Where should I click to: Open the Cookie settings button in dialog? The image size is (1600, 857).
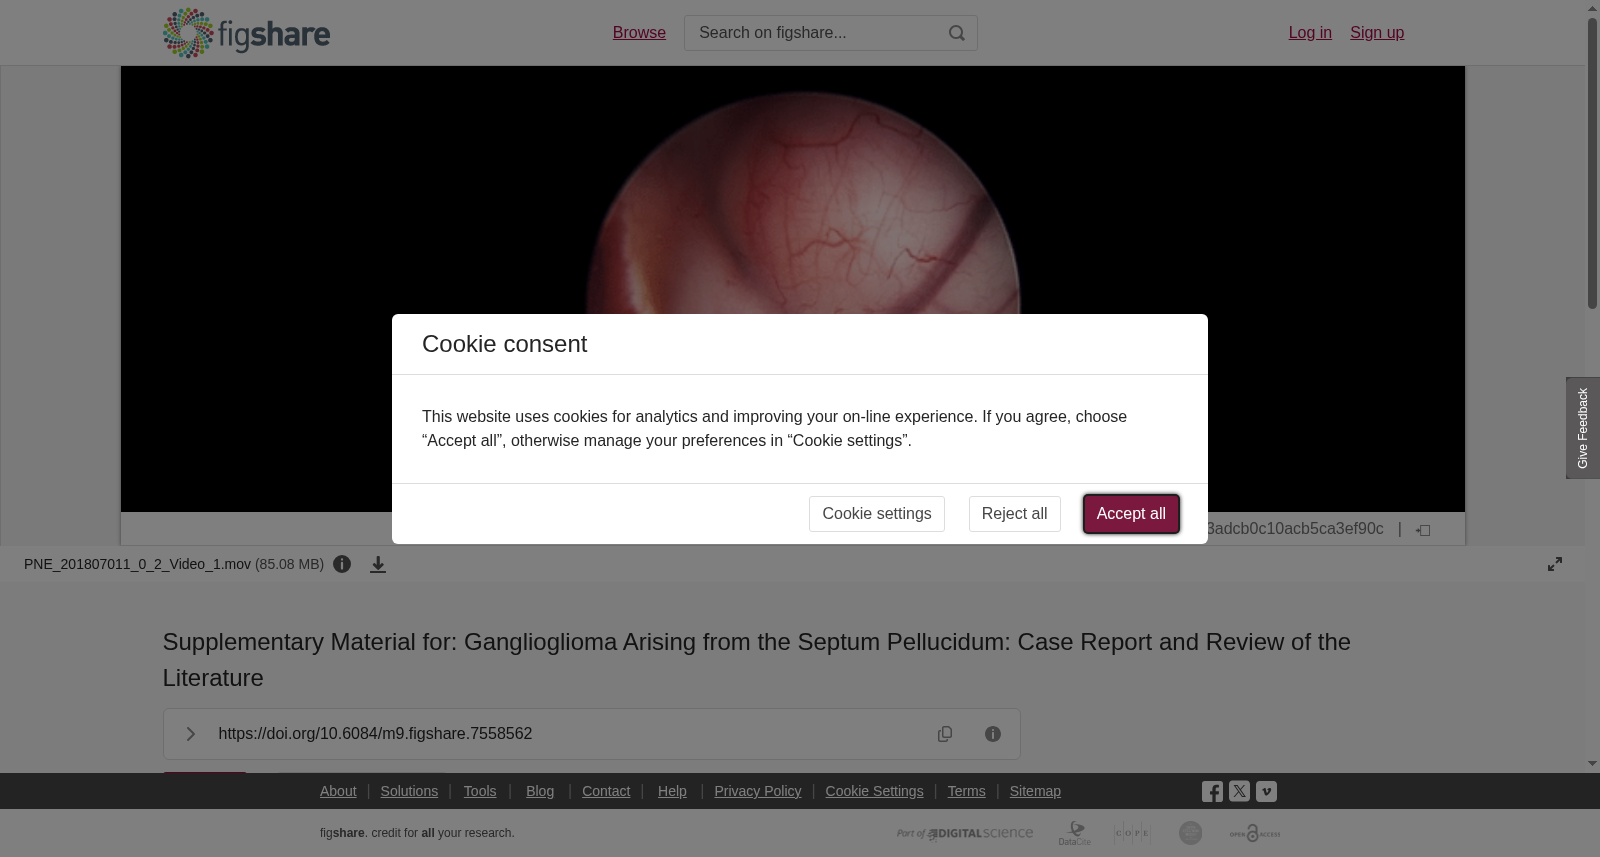coord(876,514)
